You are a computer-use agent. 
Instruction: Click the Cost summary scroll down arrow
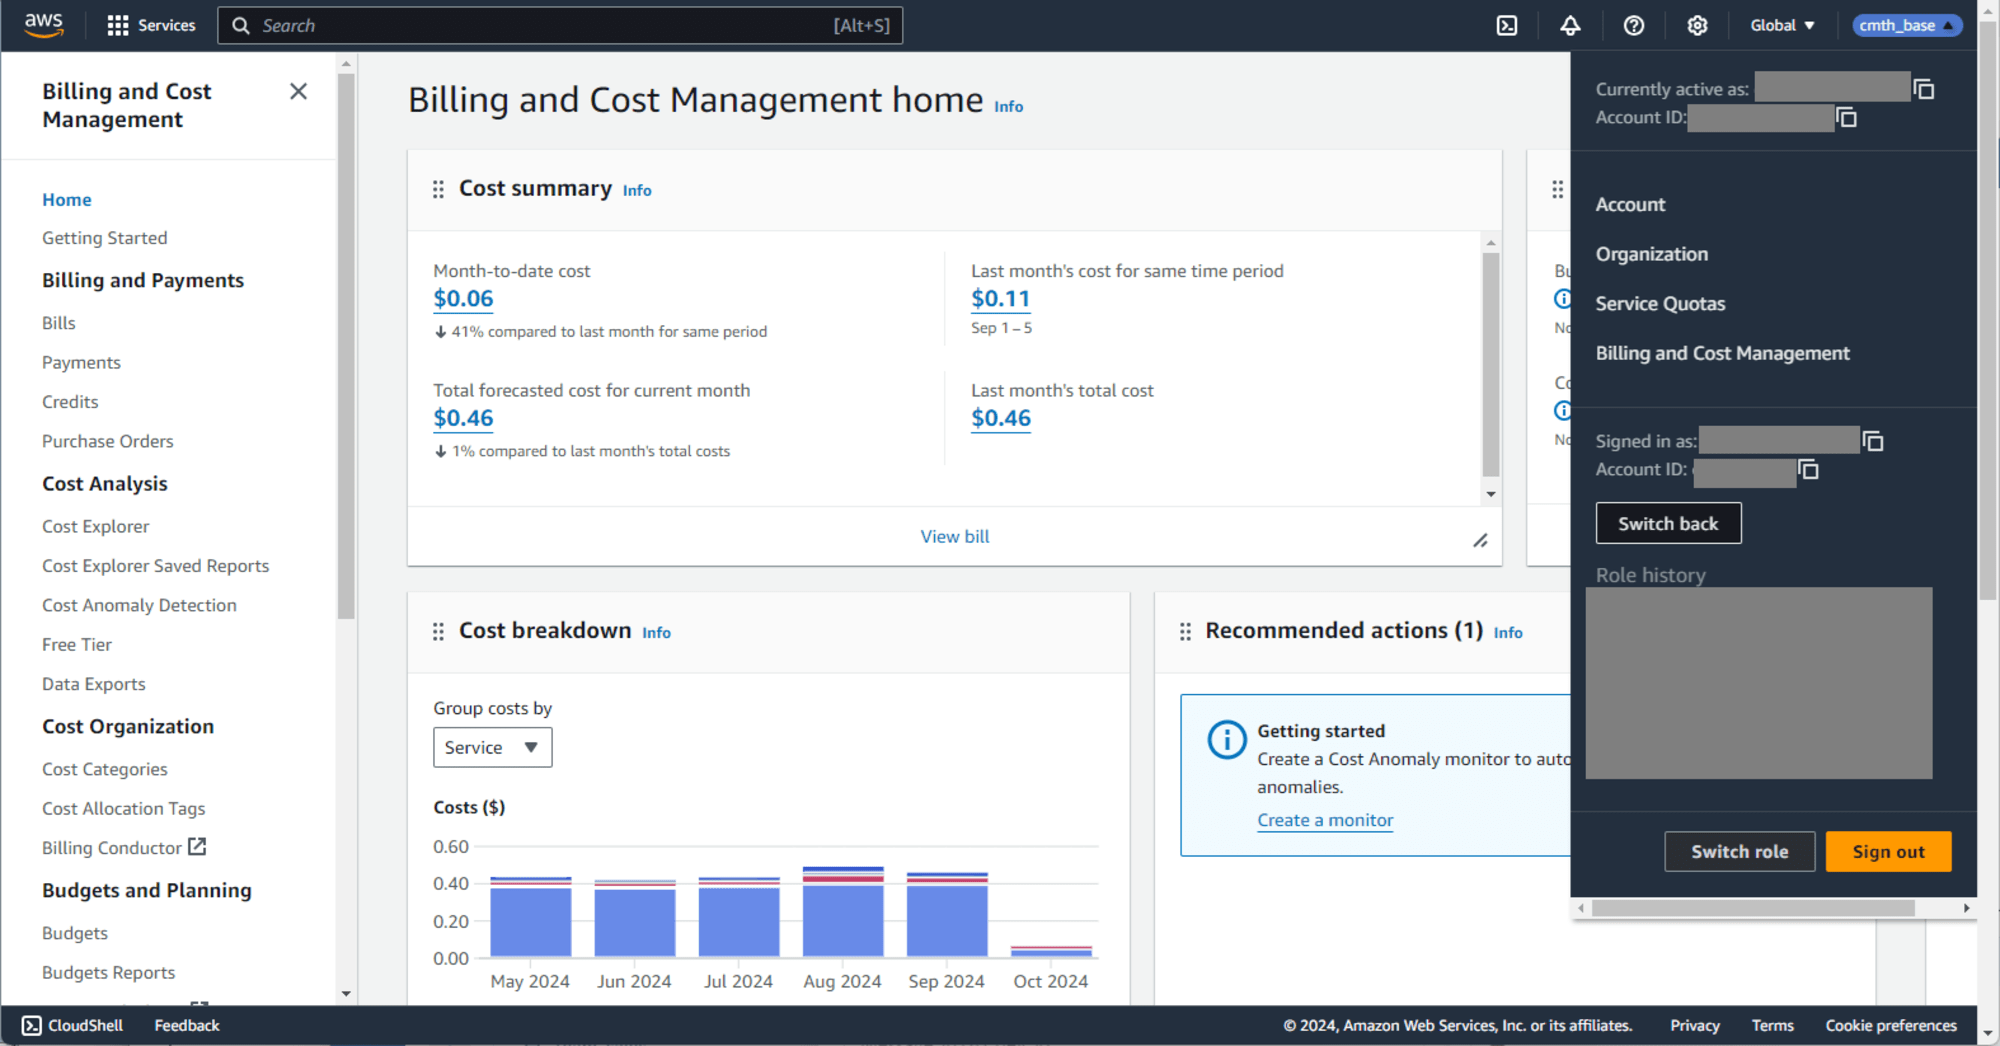[1491, 494]
